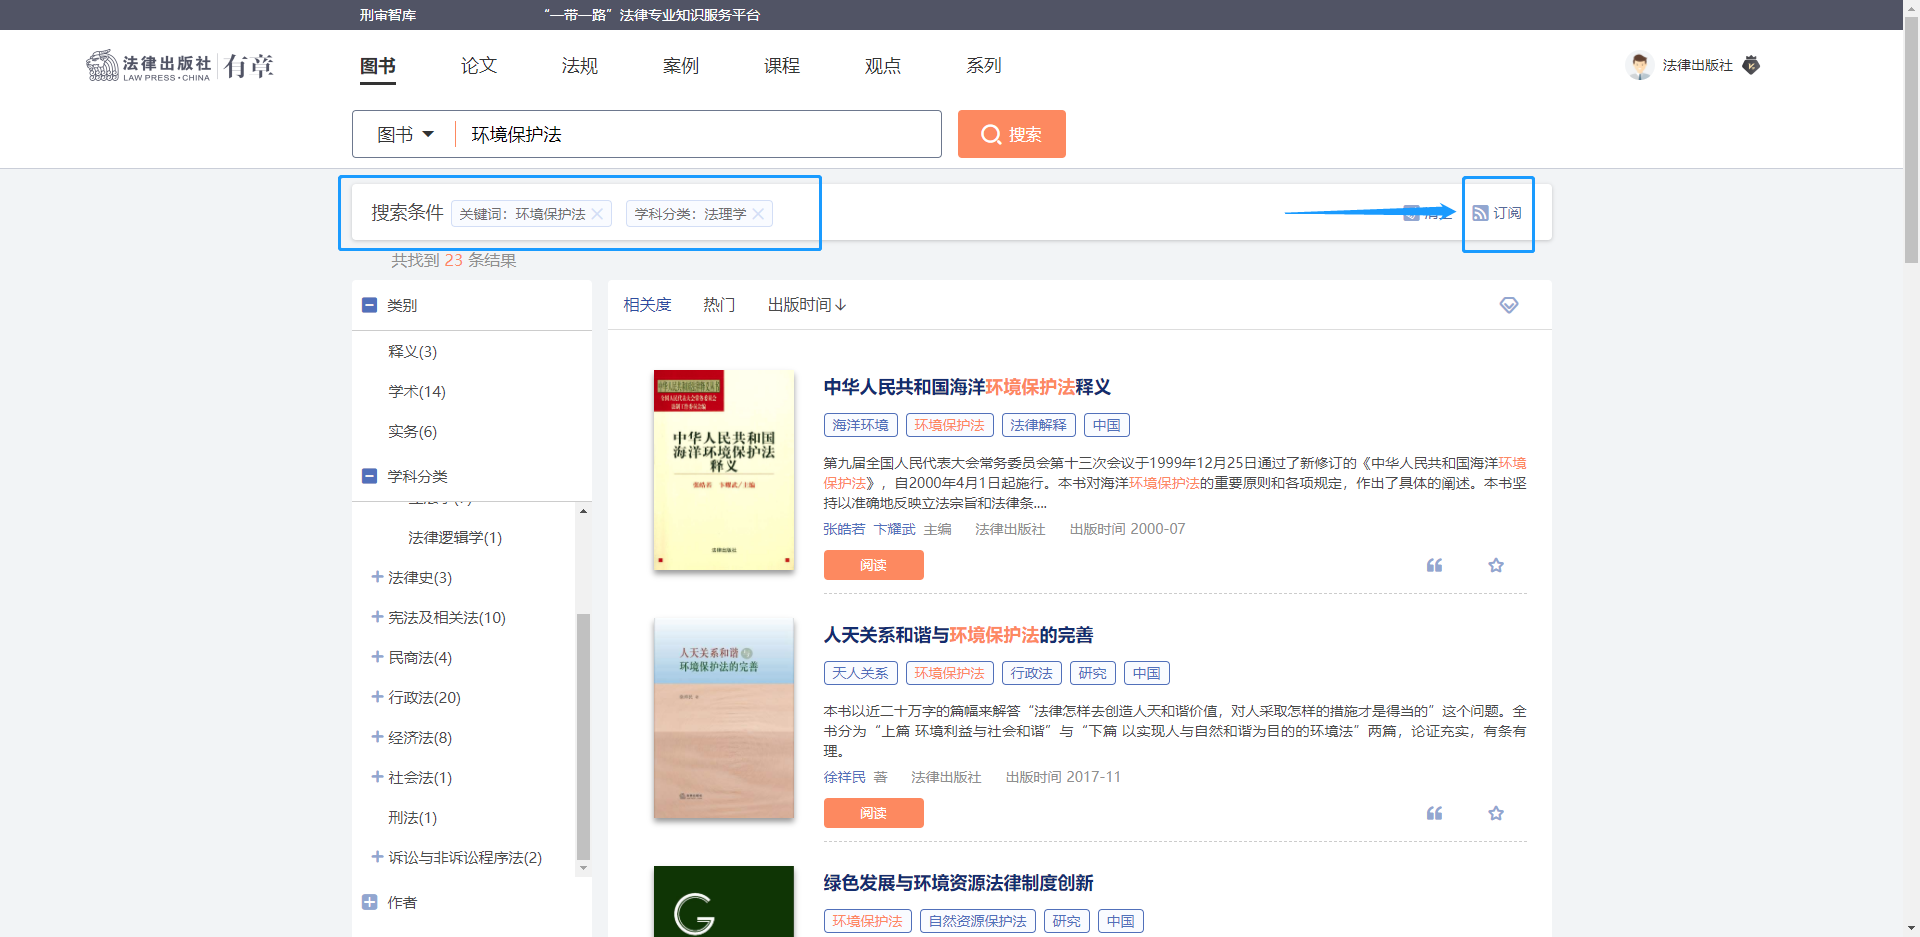Collapse the 学科分类 filter section
The image size is (1920, 937).
[369, 476]
